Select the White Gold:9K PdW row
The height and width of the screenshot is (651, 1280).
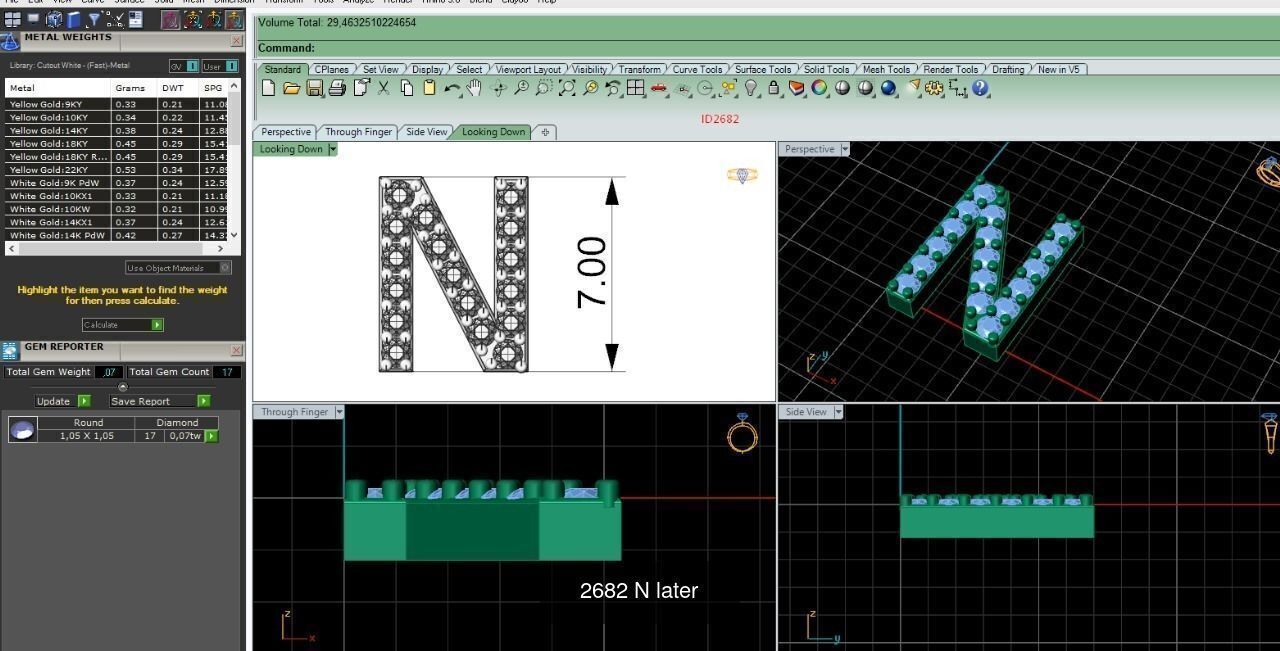tap(118, 183)
